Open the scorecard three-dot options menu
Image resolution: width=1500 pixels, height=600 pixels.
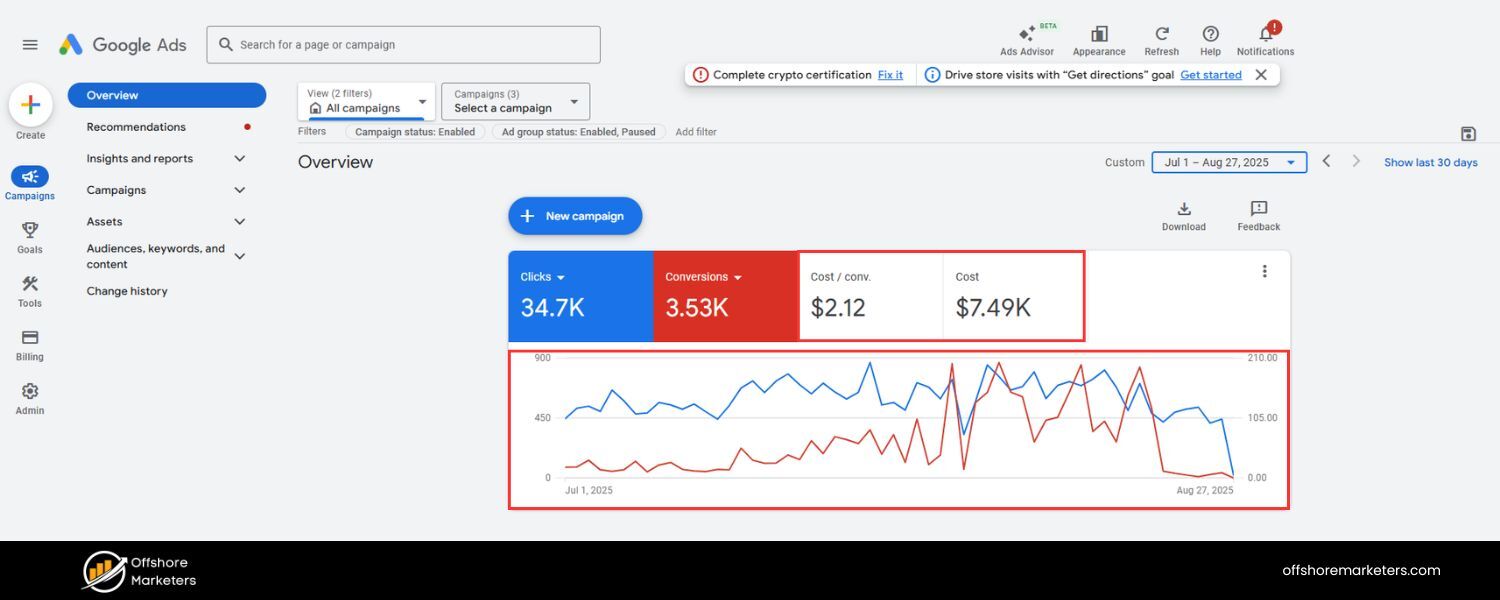tap(1264, 270)
